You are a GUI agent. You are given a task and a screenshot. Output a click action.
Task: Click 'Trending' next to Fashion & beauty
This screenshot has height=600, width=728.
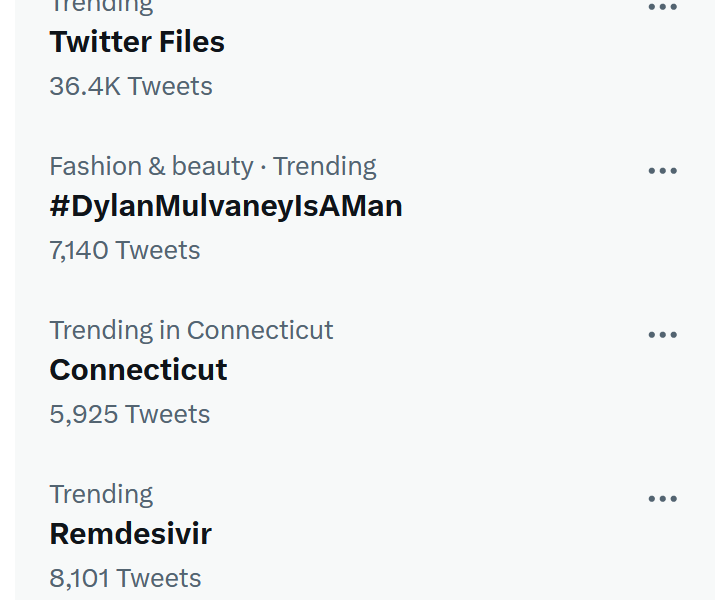(325, 166)
